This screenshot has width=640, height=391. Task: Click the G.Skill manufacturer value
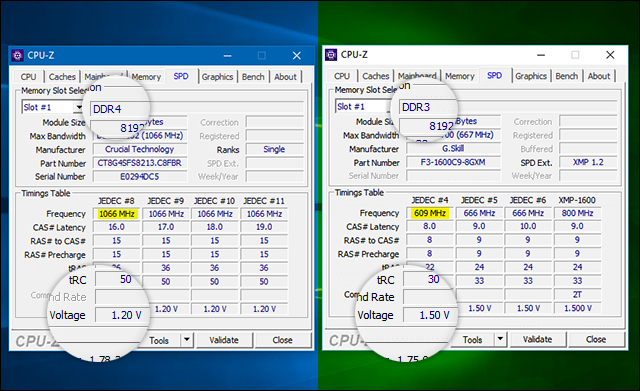click(x=453, y=149)
